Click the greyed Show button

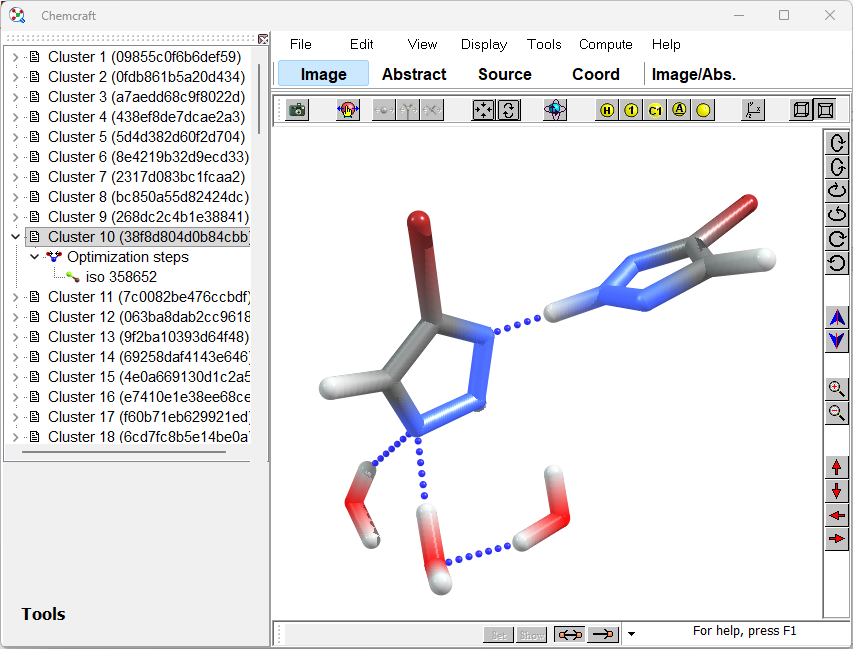531,635
